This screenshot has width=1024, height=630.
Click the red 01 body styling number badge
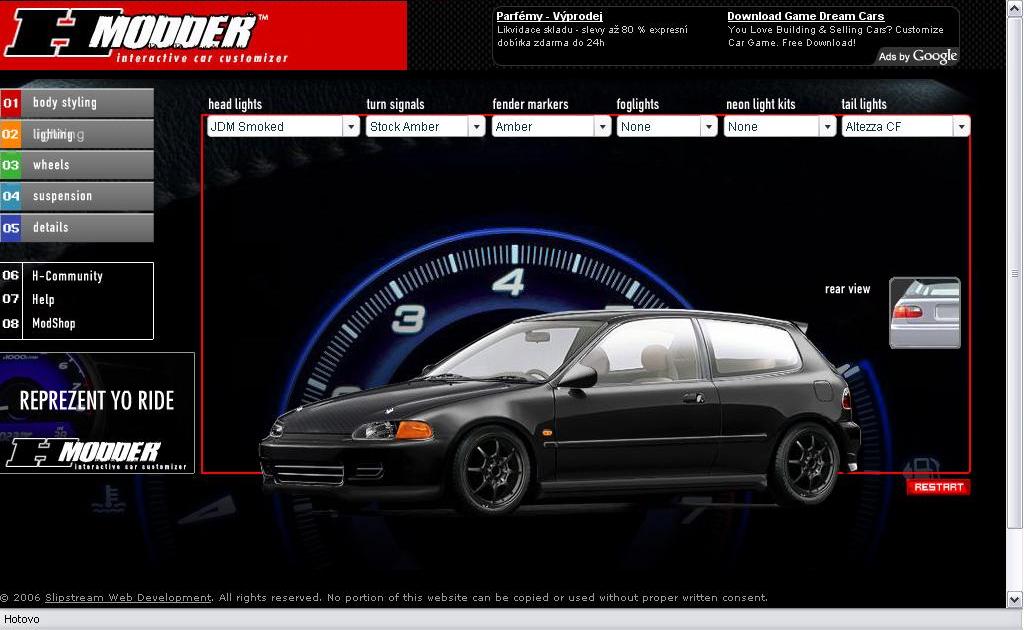[x=11, y=103]
